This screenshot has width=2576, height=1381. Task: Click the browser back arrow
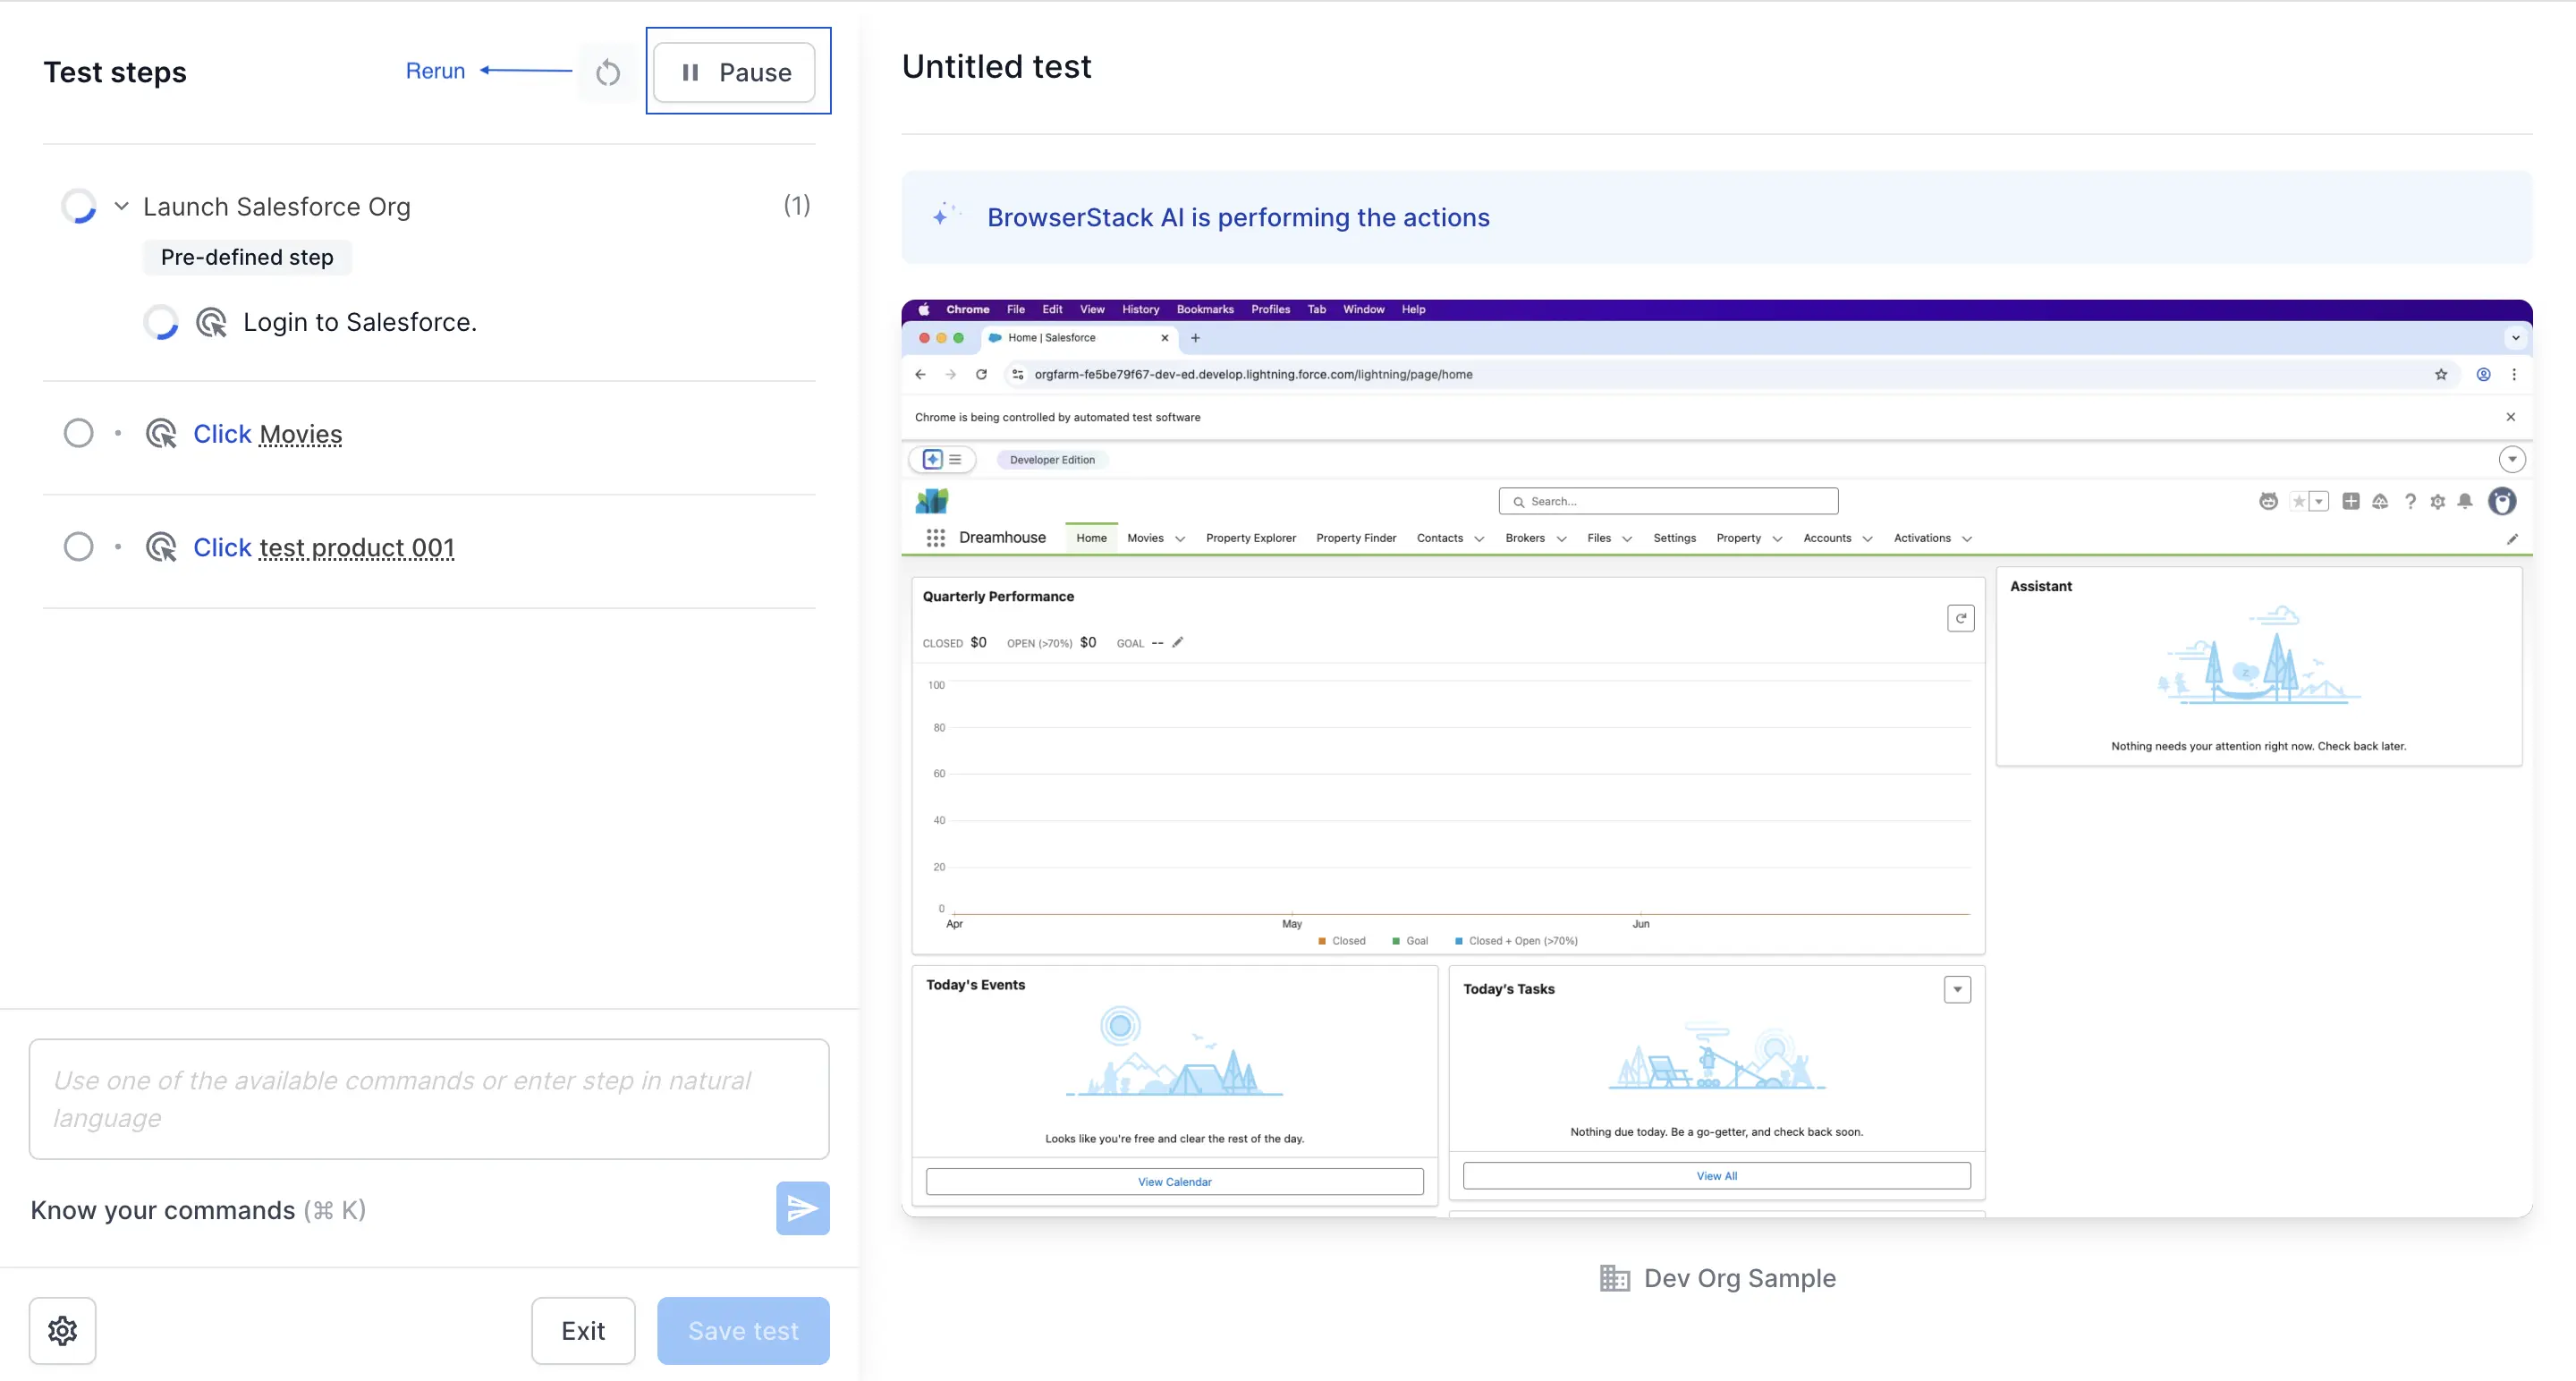point(920,374)
